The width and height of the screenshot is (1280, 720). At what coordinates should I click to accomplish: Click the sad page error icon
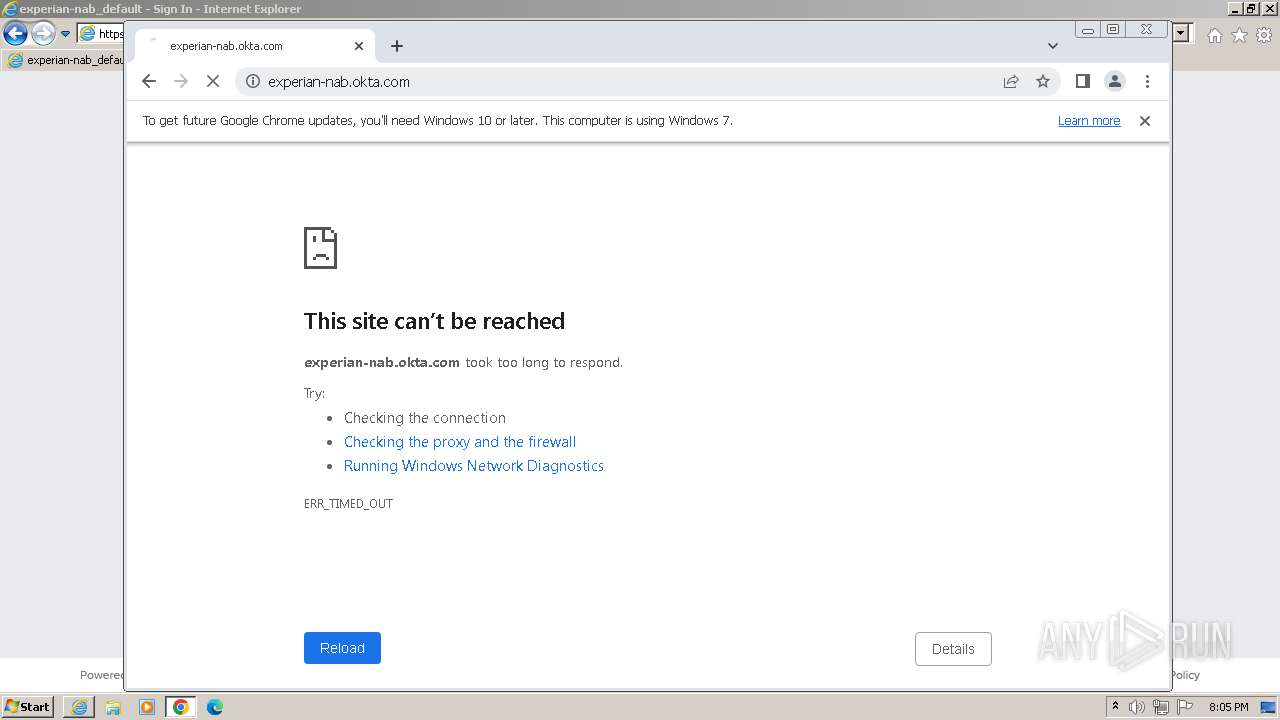pos(320,248)
